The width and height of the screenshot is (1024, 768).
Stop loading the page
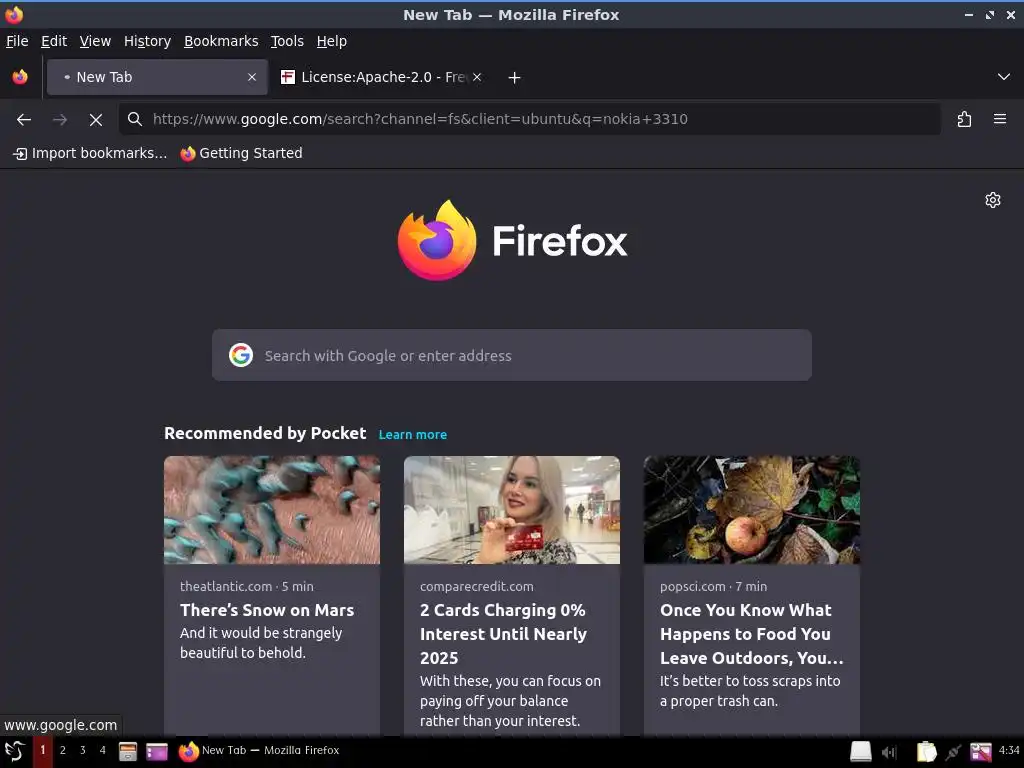pyautogui.click(x=96, y=120)
